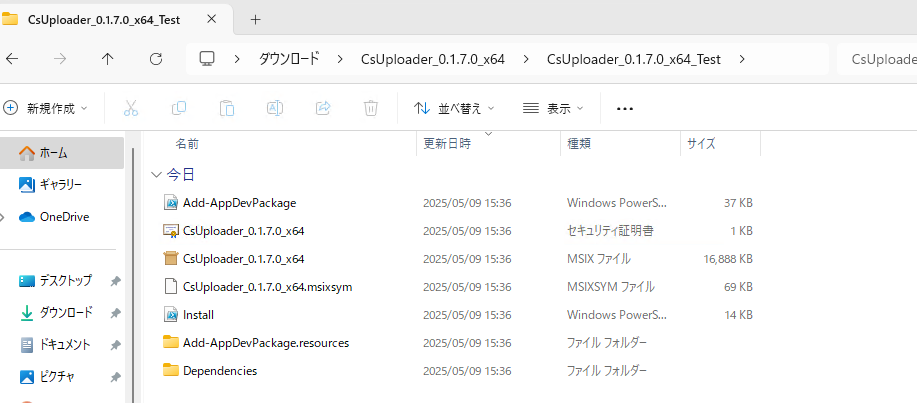
Task: Click chevron after CsUploader_0.1.7.0_x64 breadcrumb
Action: [526, 59]
